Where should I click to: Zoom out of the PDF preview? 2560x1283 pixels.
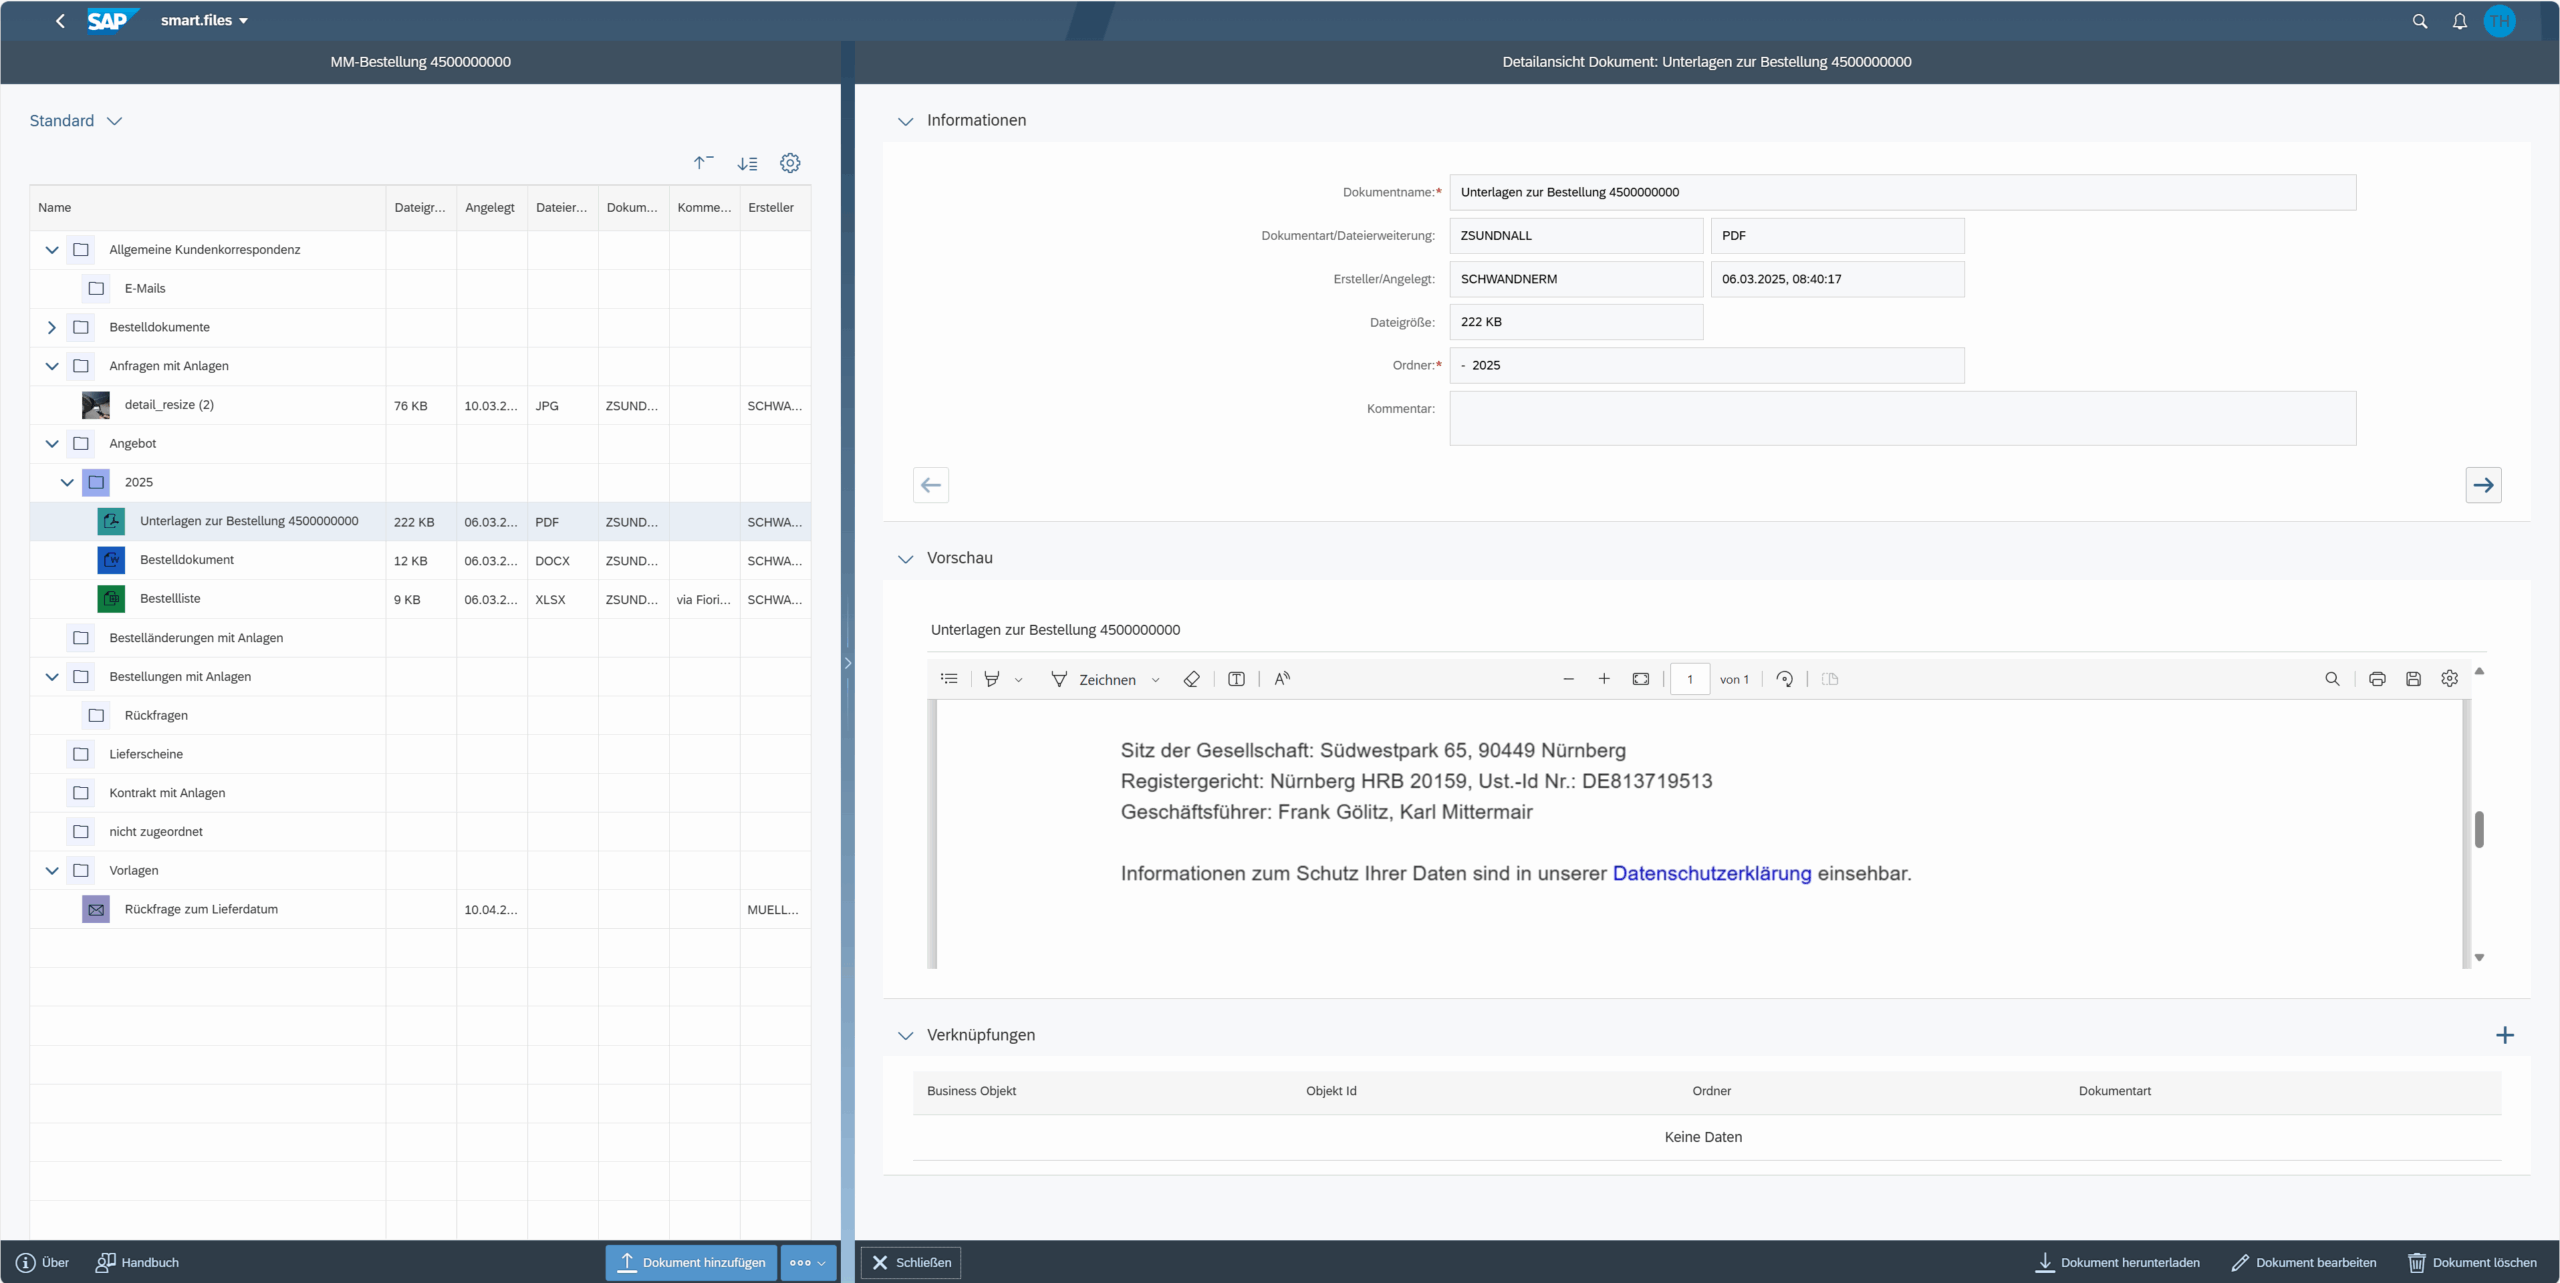(1568, 679)
